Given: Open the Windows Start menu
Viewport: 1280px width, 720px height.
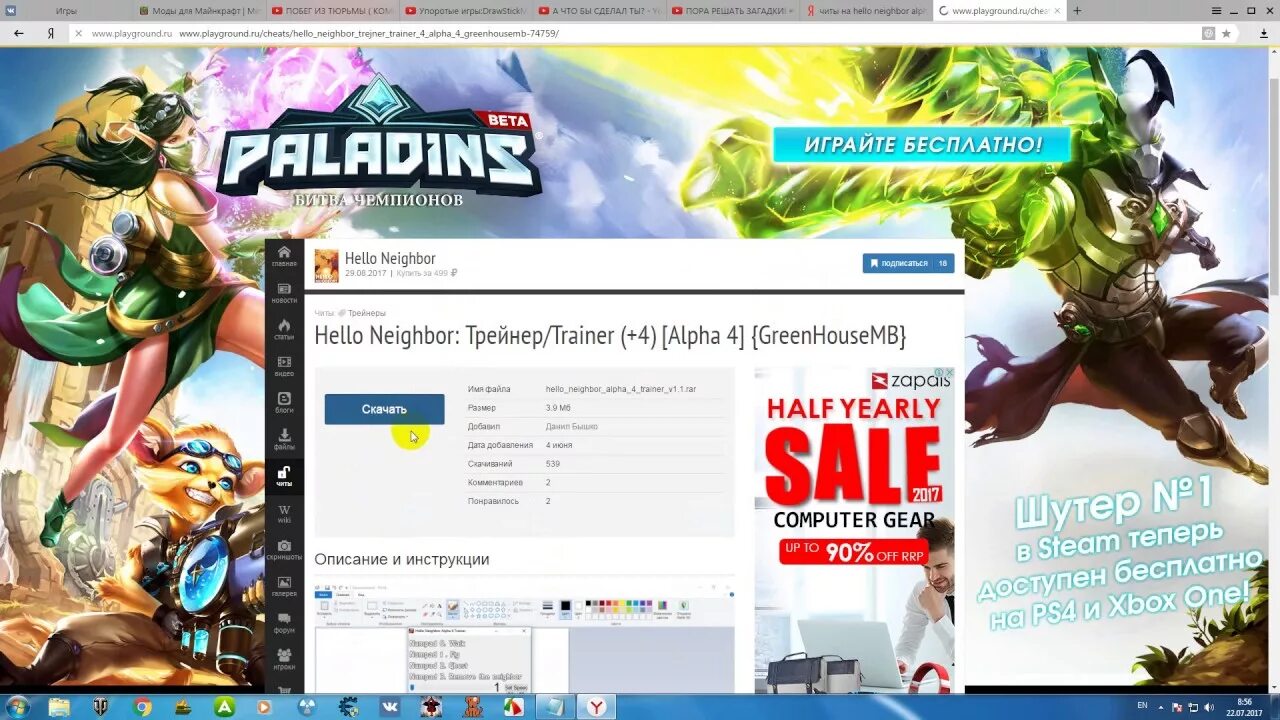Looking at the screenshot, I should click(17, 707).
